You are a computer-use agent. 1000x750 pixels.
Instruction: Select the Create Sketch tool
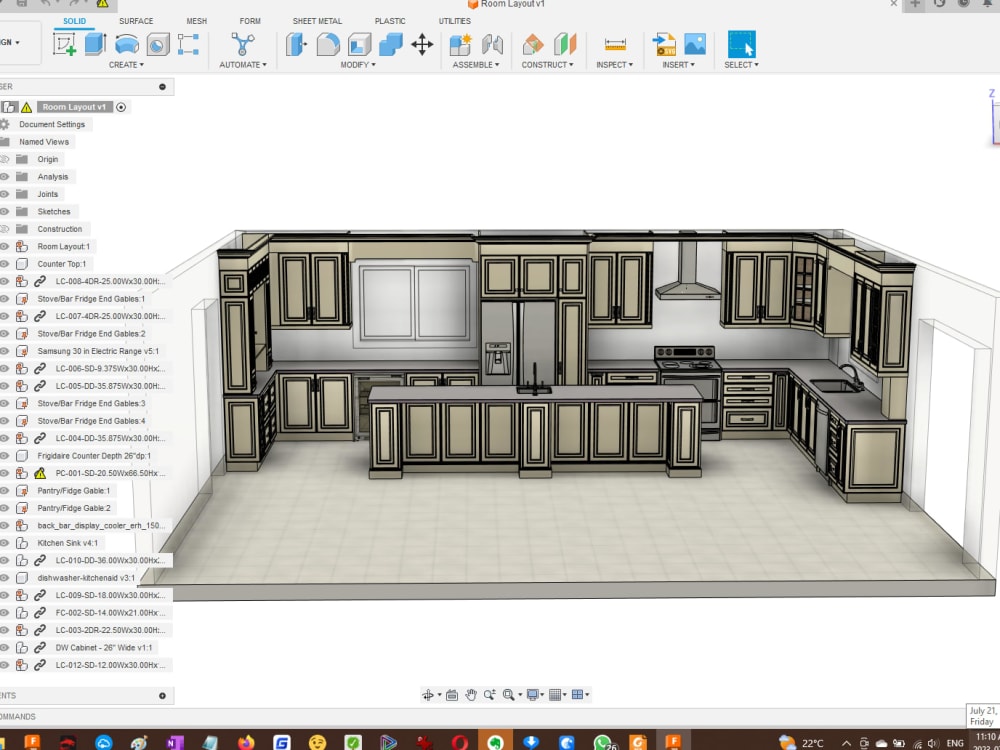pyautogui.click(x=63, y=44)
